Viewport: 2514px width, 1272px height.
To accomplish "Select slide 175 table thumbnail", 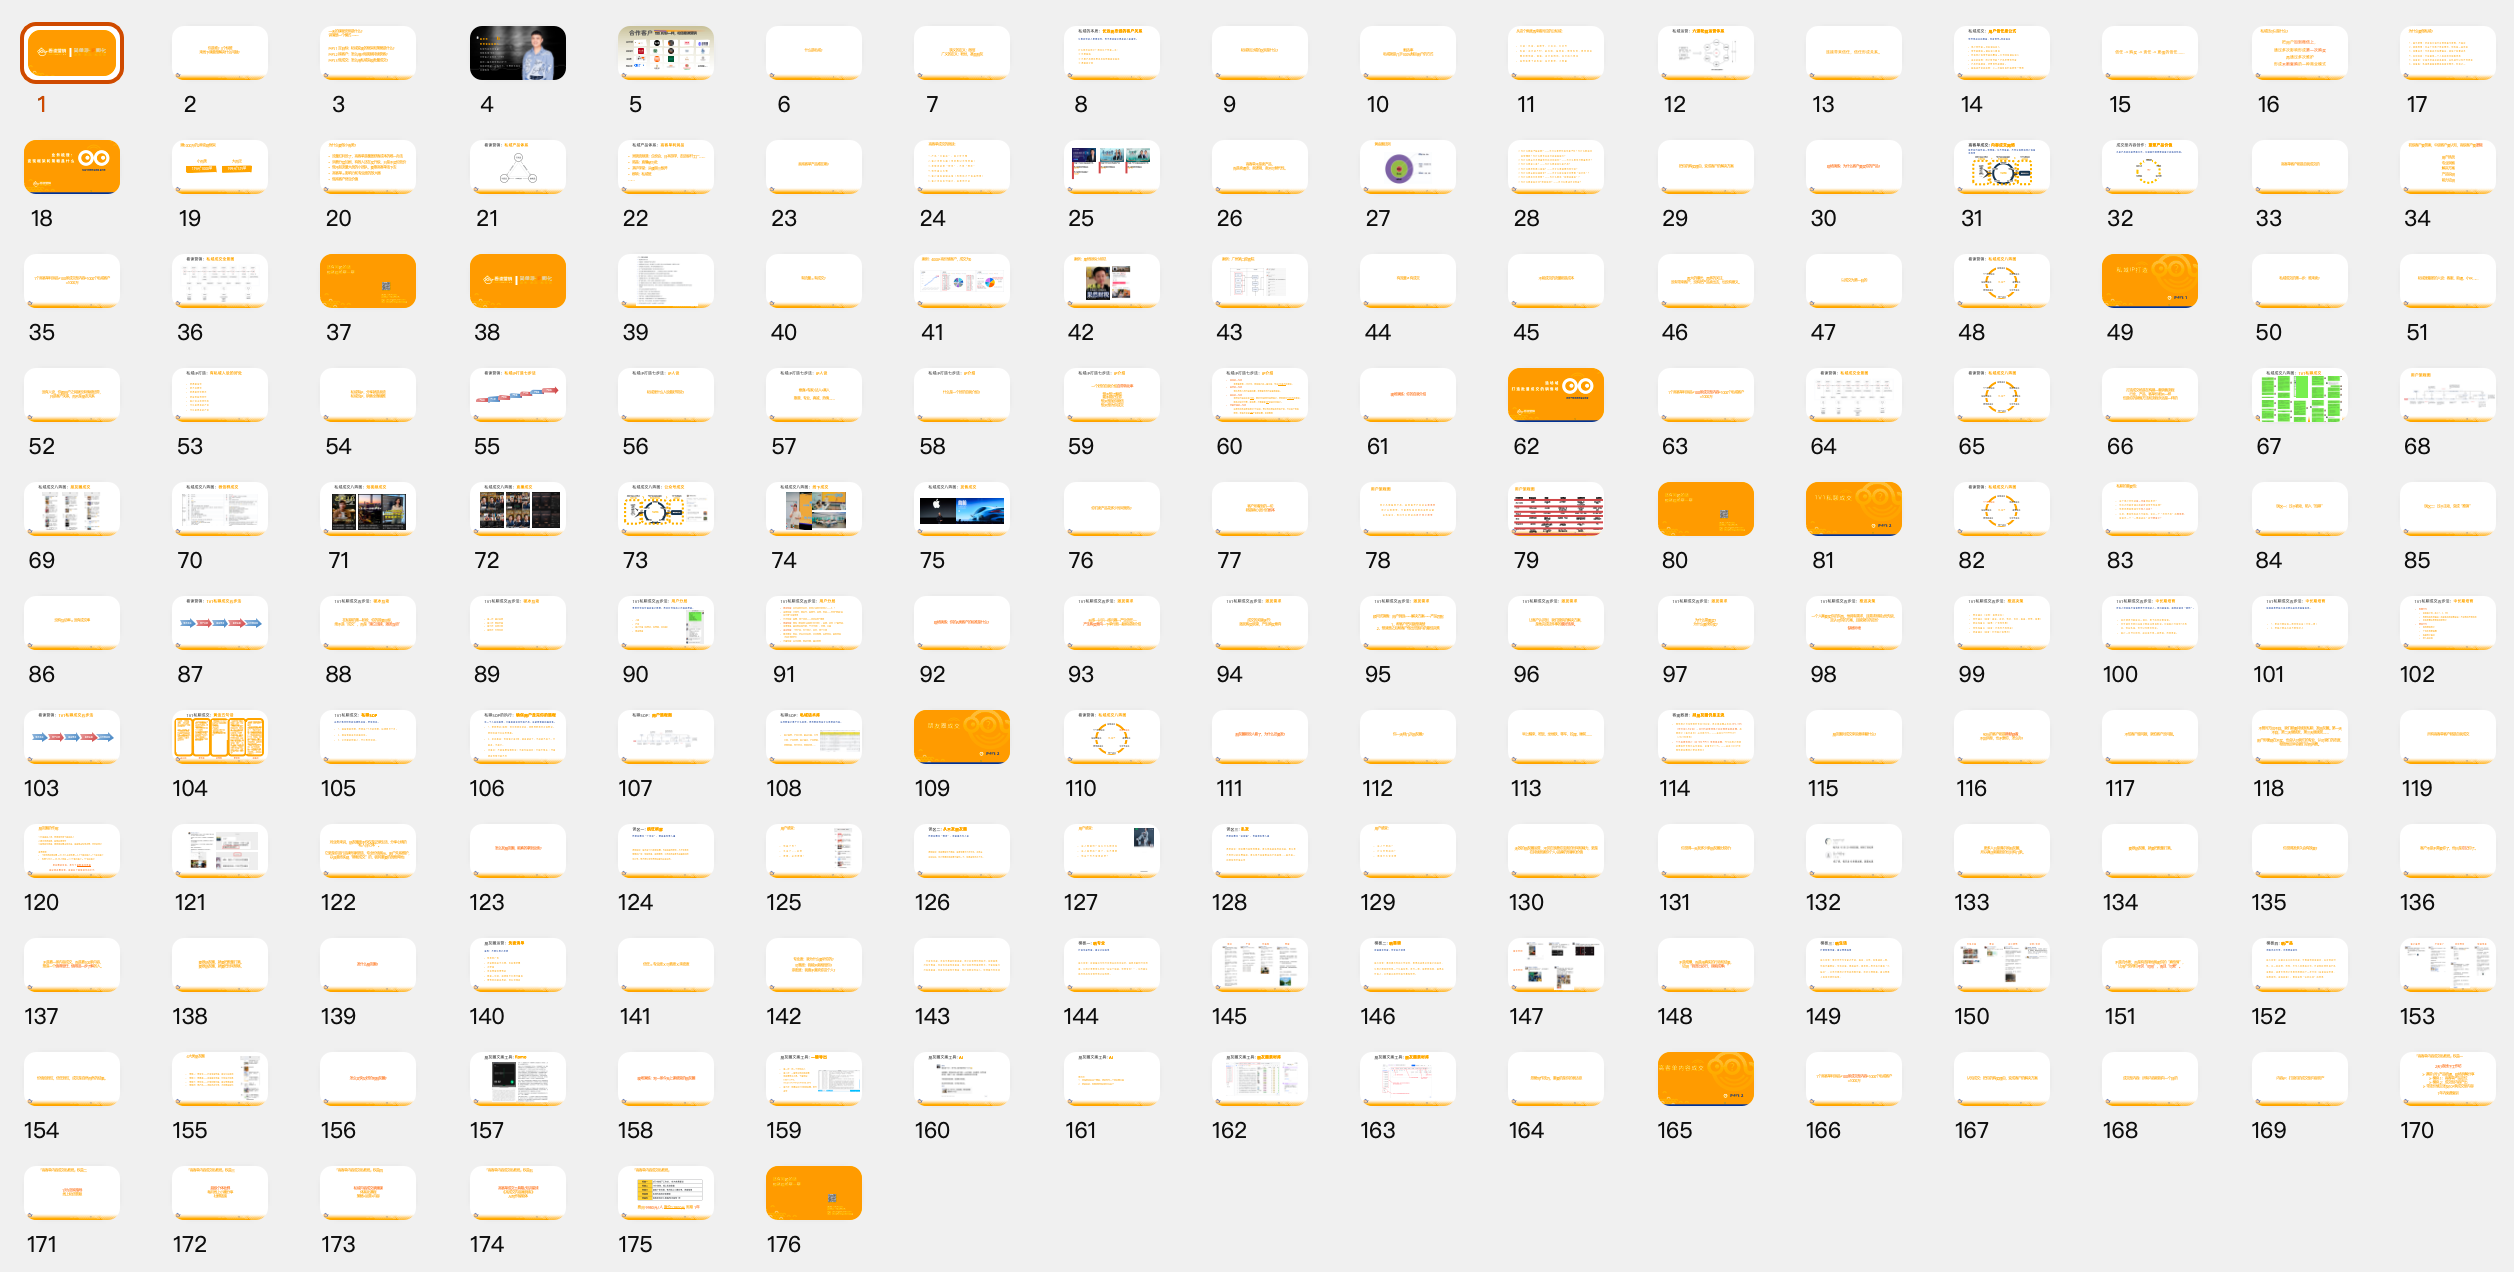I will coord(665,1192).
